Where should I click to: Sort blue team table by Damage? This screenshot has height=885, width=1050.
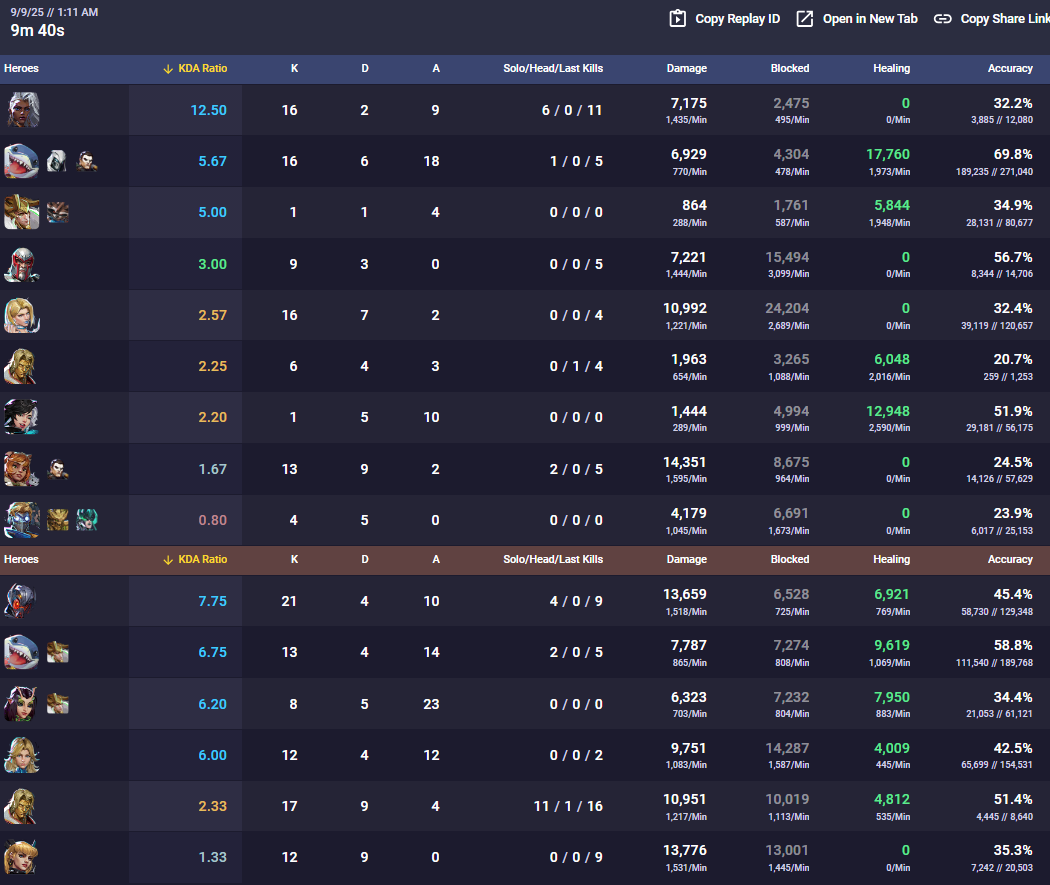(x=686, y=68)
